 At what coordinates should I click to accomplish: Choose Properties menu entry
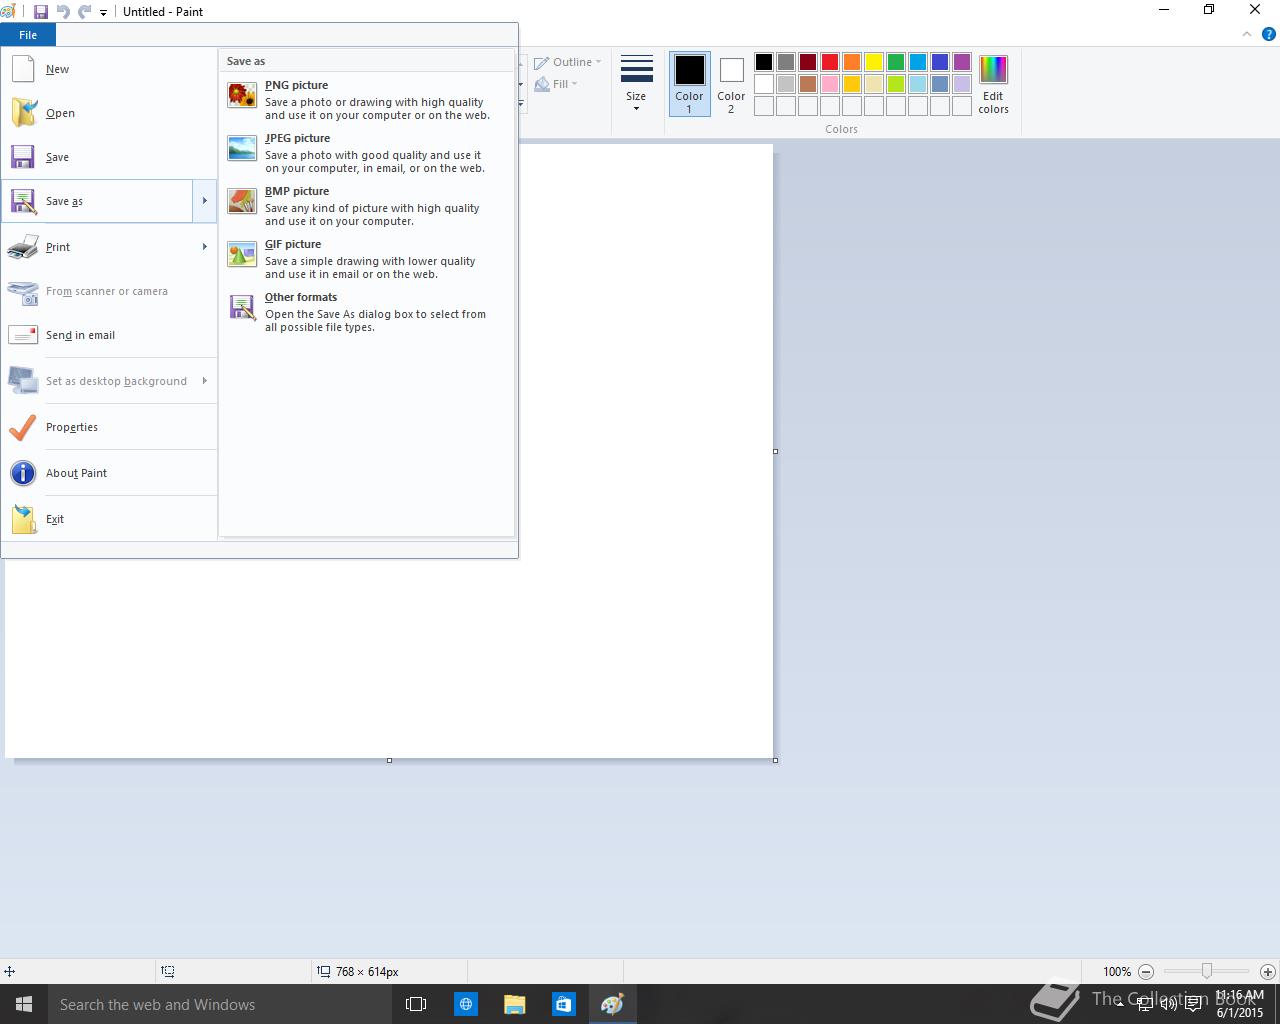click(109, 427)
